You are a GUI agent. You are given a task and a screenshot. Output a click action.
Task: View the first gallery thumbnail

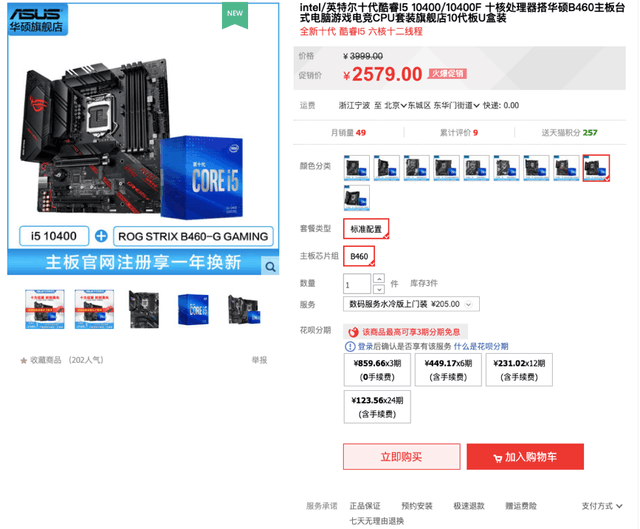[x=44, y=309]
